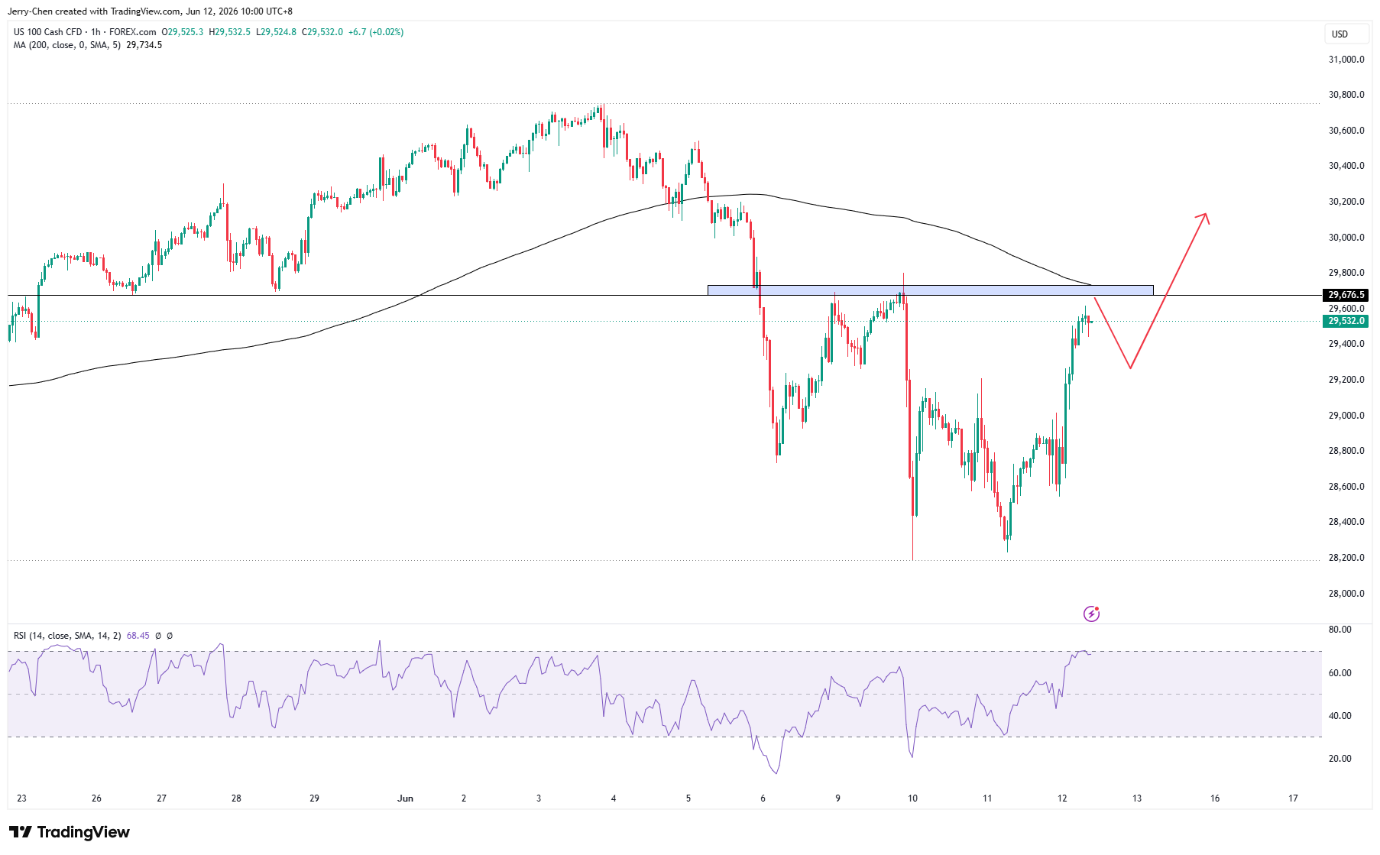This screenshot has height=855, width=1380.
Task: Click the 80.00 RSI axis label
Action: pyautogui.click(x=1340, y=630)
